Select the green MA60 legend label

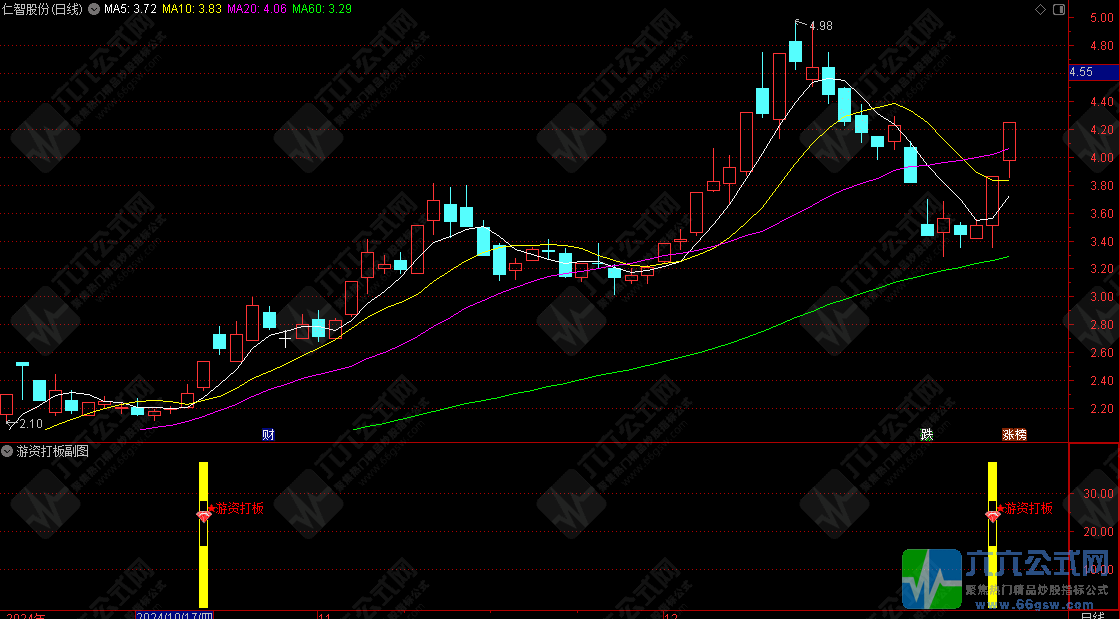click(x=323, y=9)
